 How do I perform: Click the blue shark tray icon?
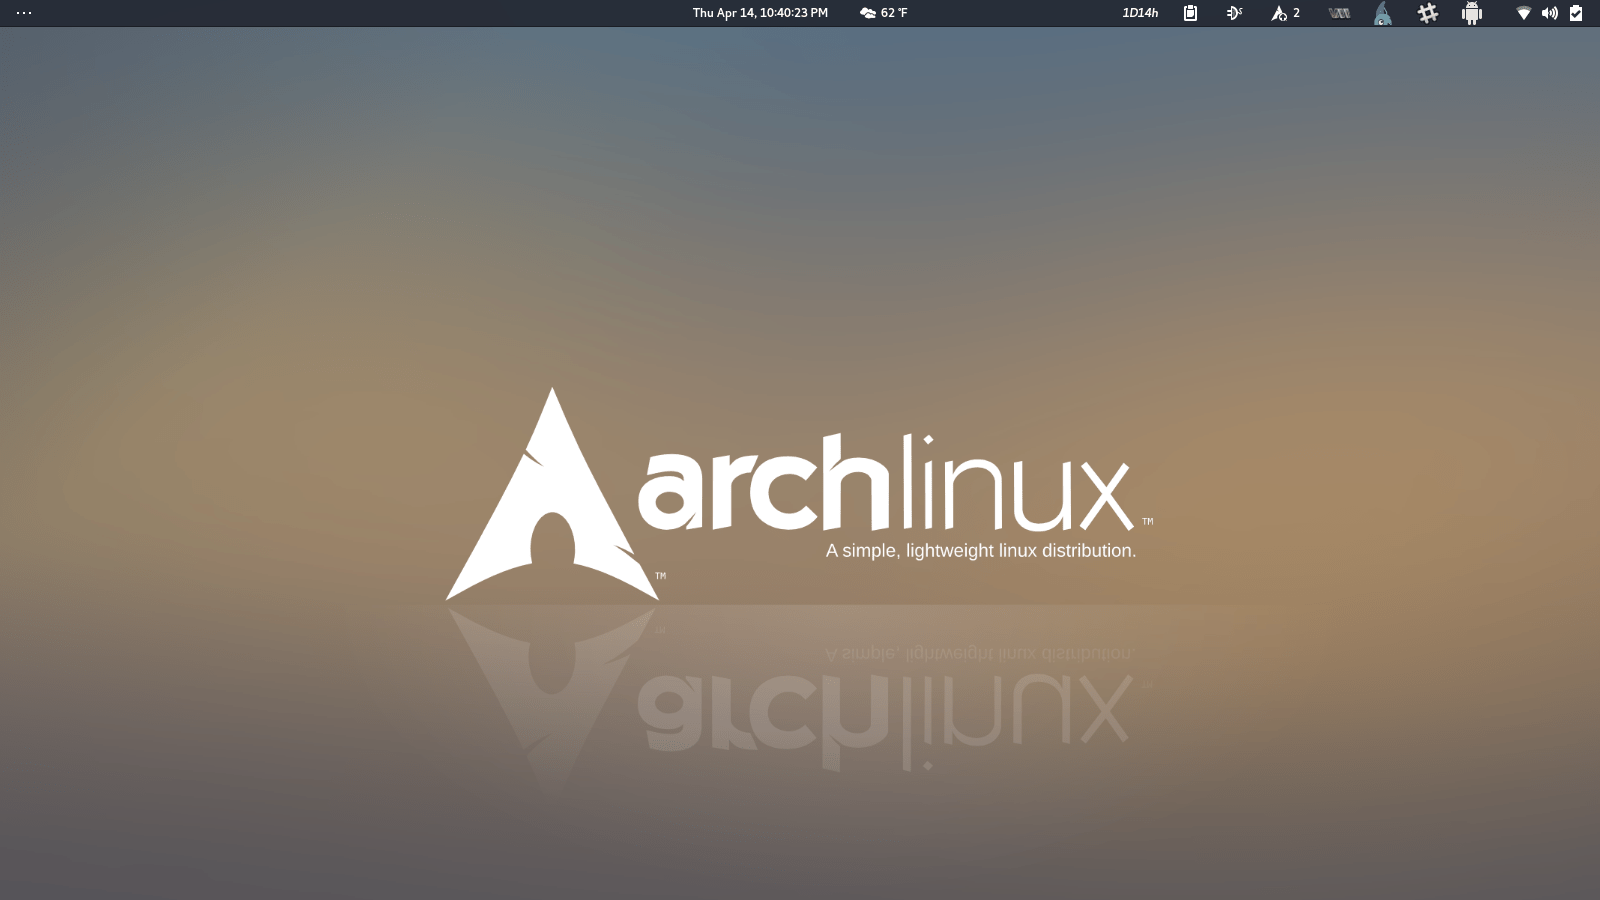click(1383, 13)
